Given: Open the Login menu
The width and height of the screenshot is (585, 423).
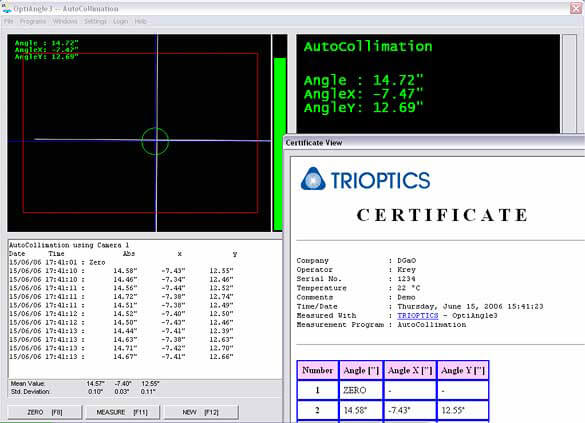Looking at the screenshot, I should click(x=120, y=21).
